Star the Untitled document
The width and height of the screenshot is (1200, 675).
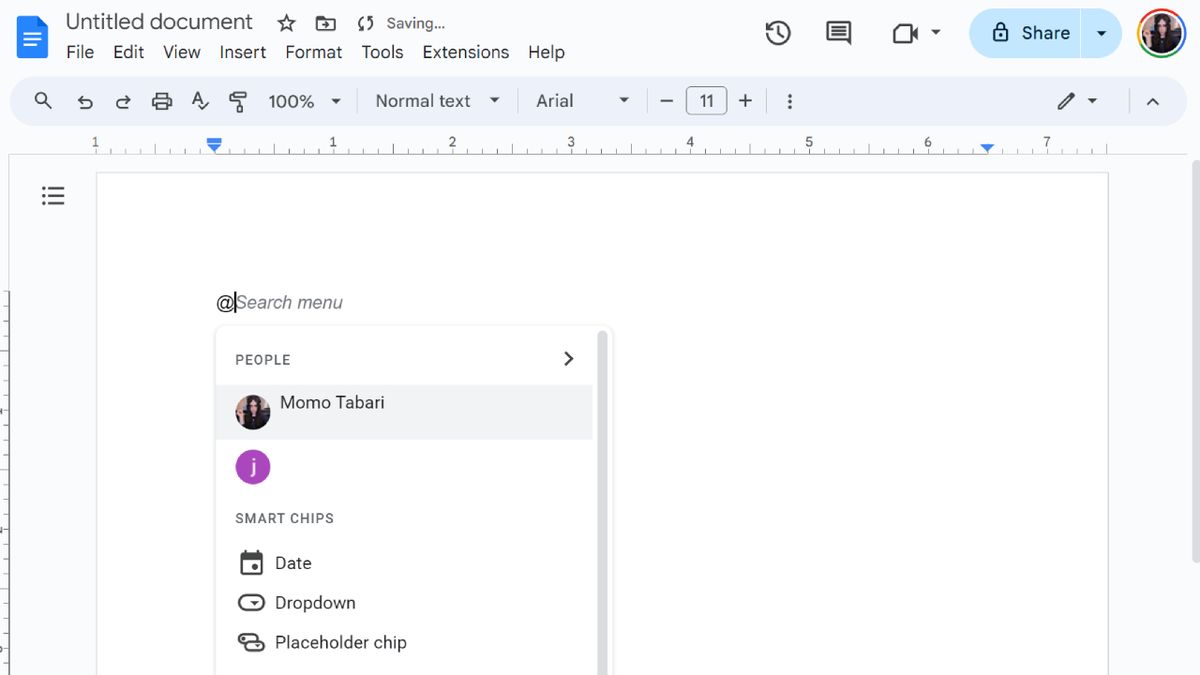tap(286, 22)
